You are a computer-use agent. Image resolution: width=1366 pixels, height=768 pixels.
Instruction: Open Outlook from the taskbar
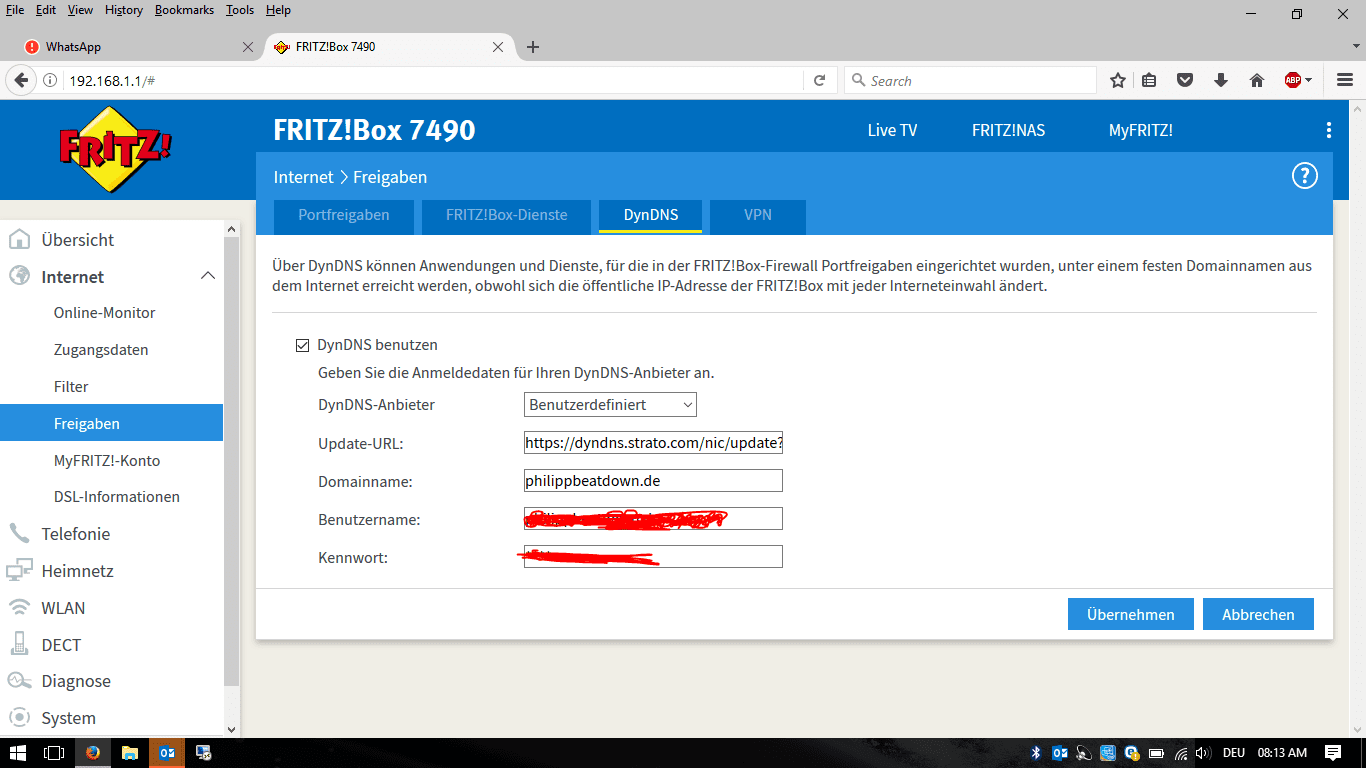click(x=167, y=753)
